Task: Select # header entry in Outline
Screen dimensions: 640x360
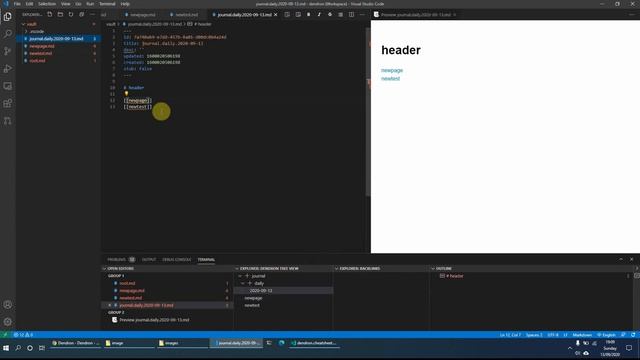Action: tap(454, 276)
